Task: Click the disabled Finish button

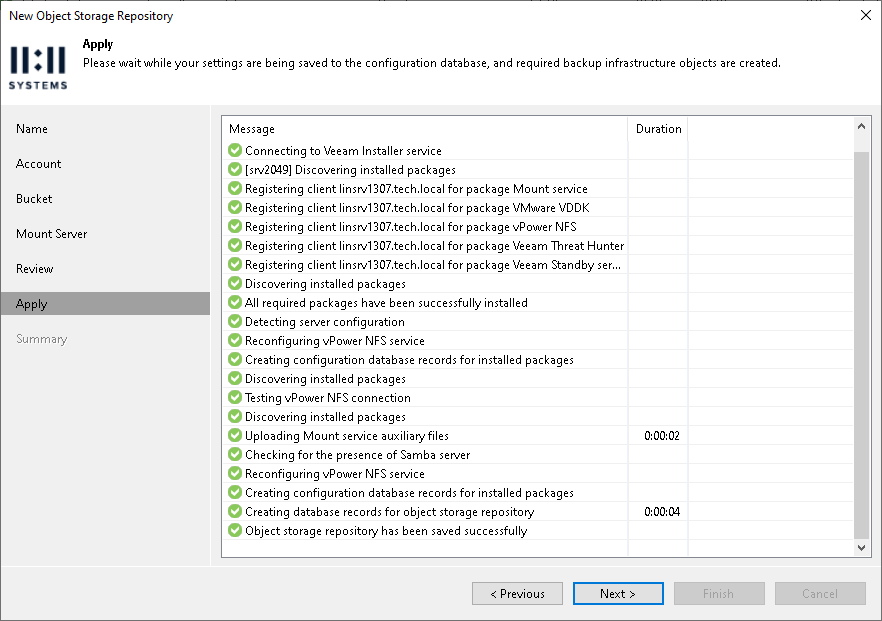Action: [x=719, y=593]
